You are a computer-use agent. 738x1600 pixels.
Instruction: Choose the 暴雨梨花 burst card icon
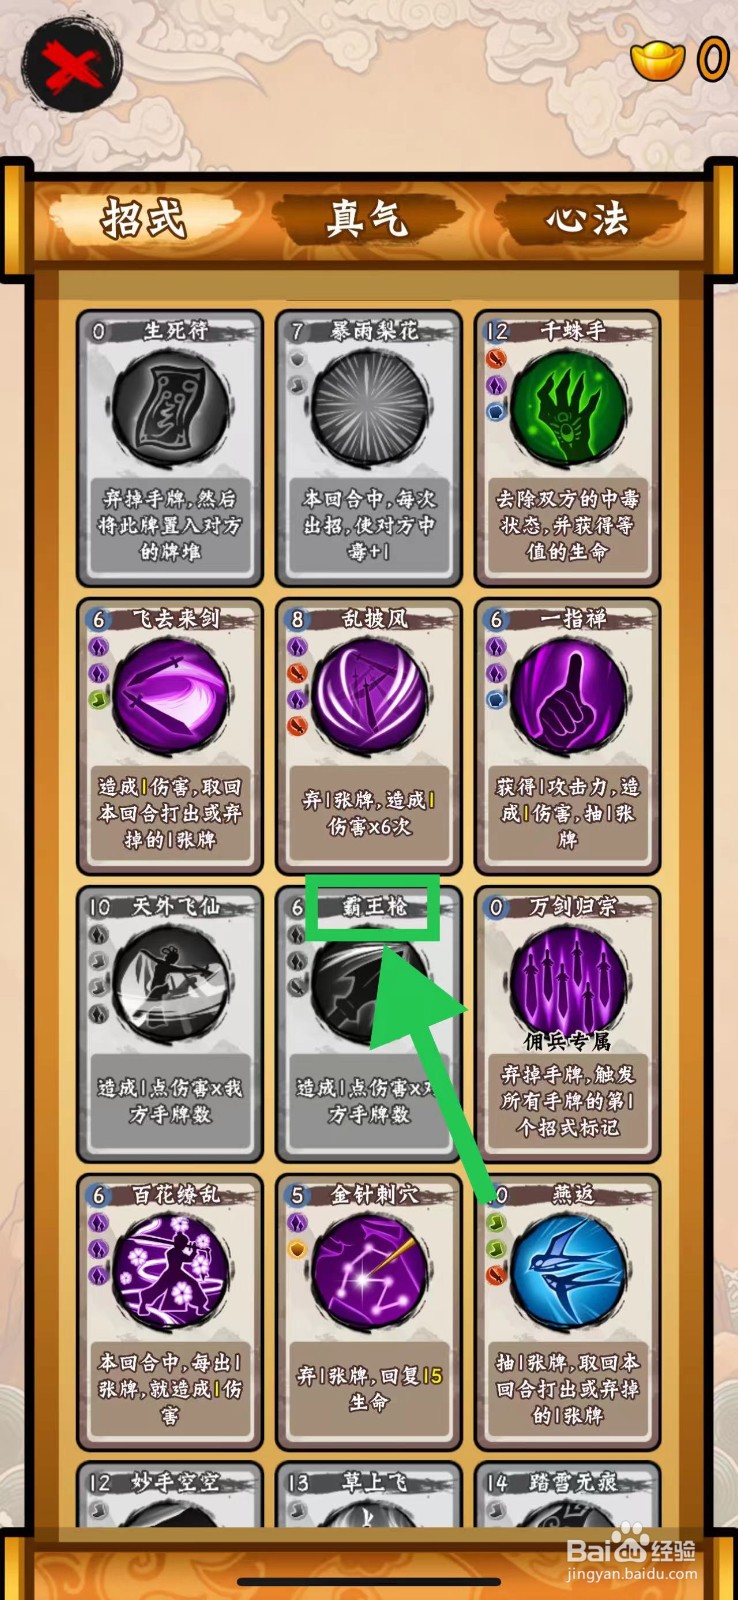(370, 408)
